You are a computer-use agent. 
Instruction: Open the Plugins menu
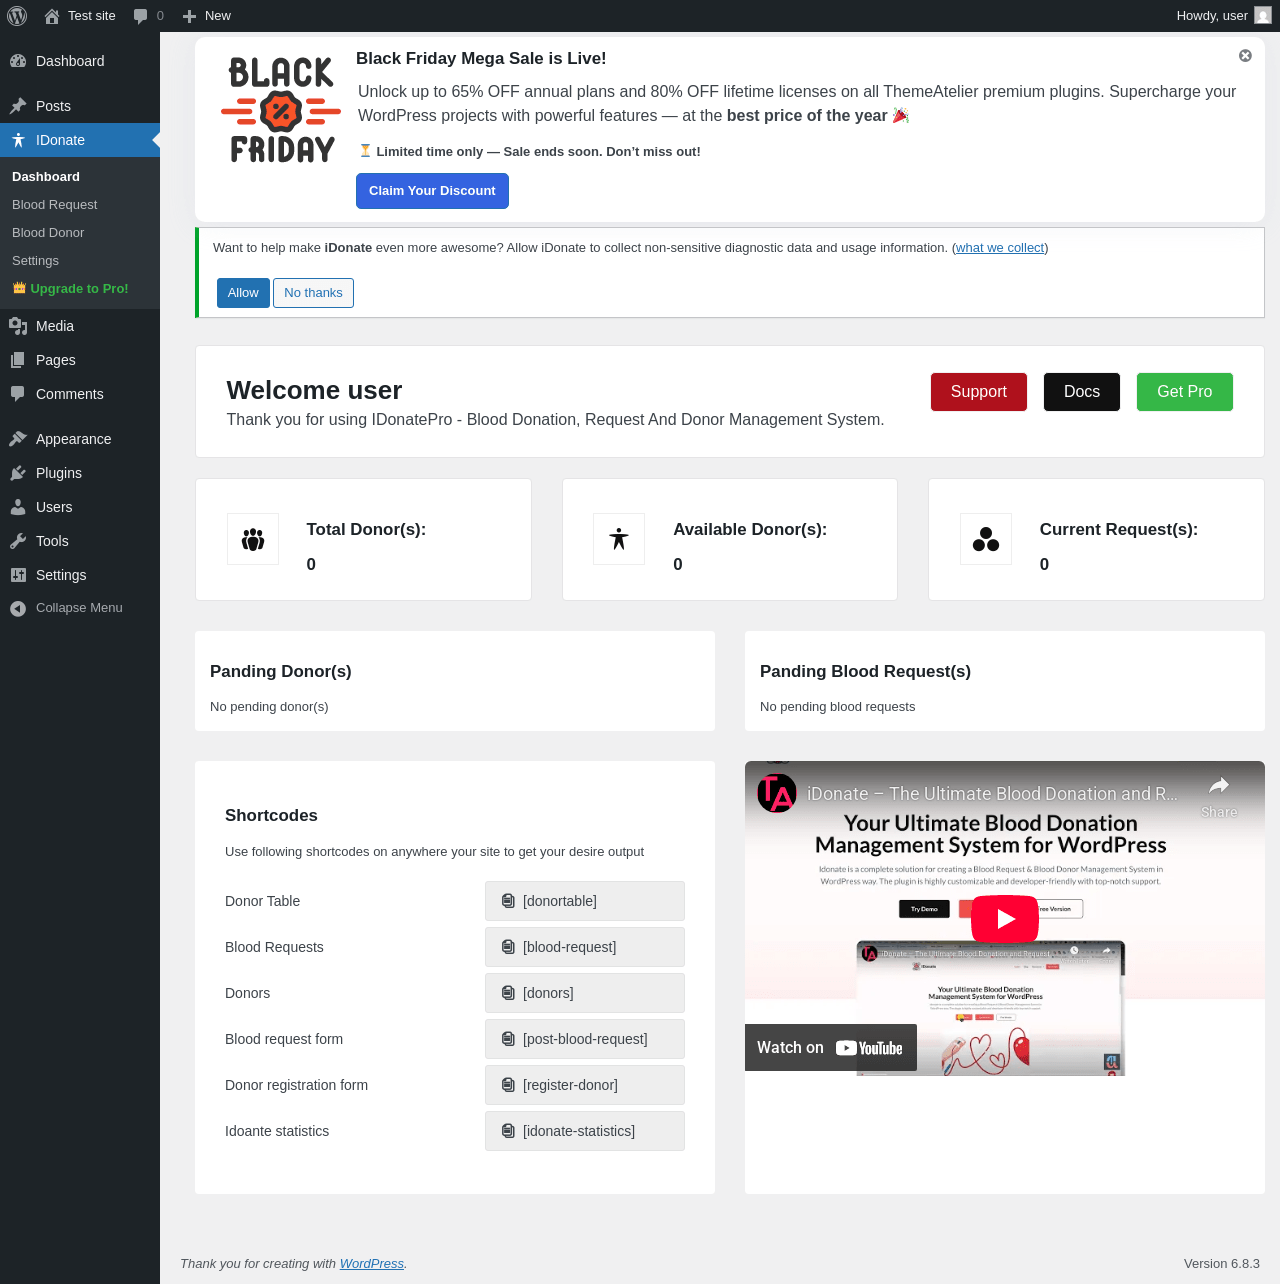pos(80,473)
